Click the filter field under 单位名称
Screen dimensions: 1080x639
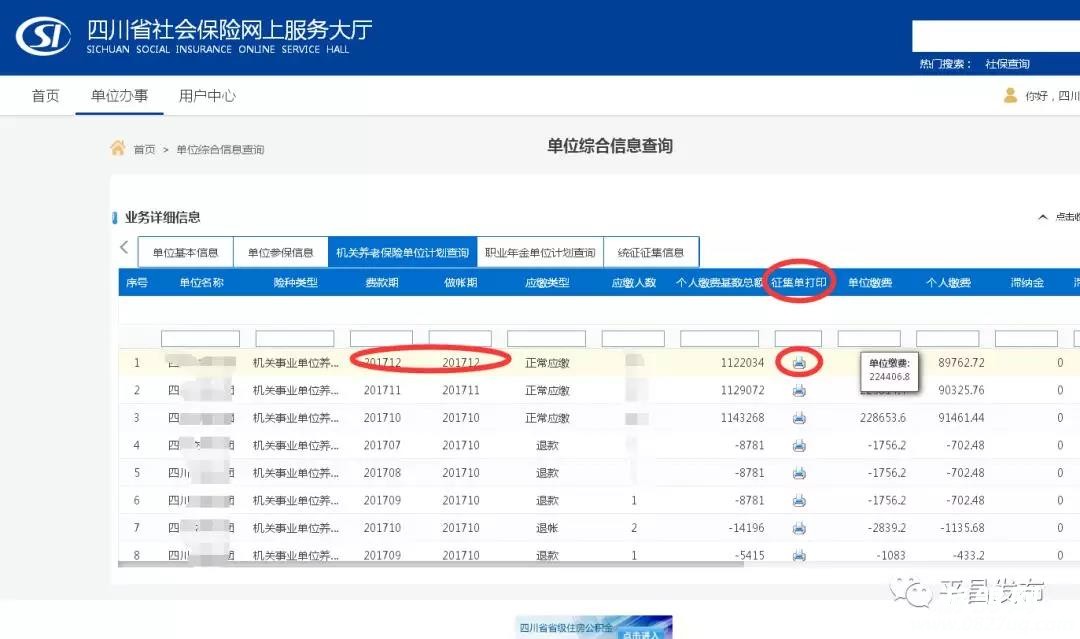pyautogui.click(x=200, y=338)
